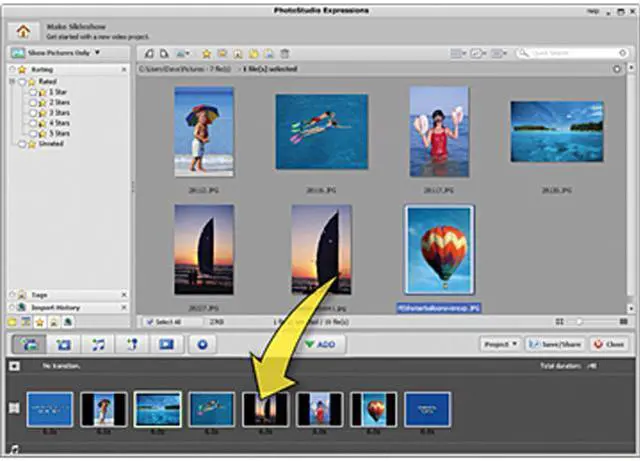640x461 pixels.
Task: Open the picture options dropdown beside rotate icons
Action: tap(182, 53)
